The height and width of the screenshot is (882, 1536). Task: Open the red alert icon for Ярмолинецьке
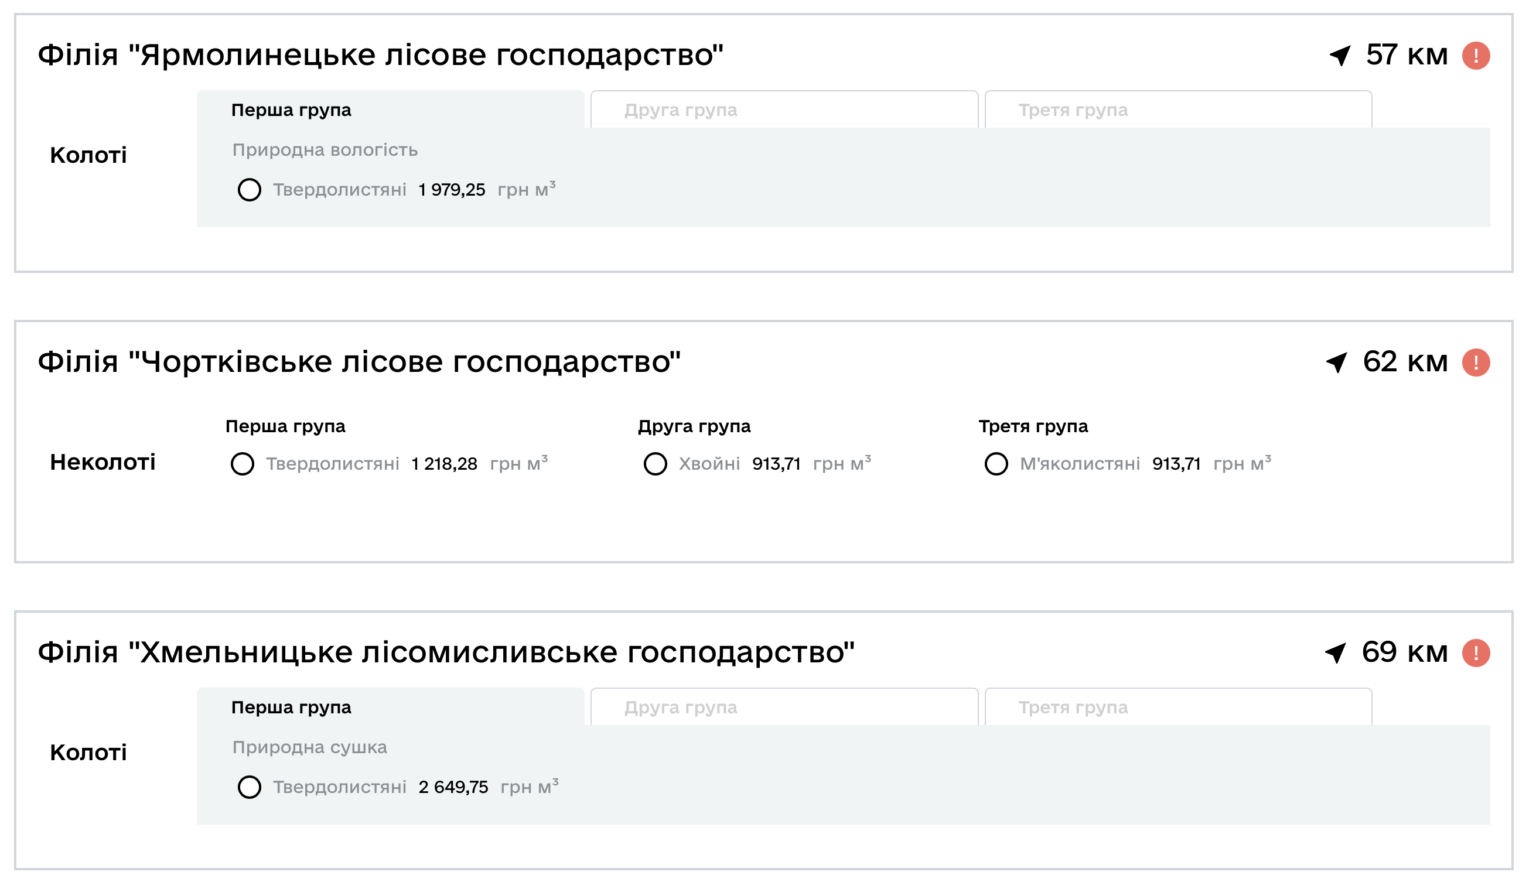pos(1476,56)
